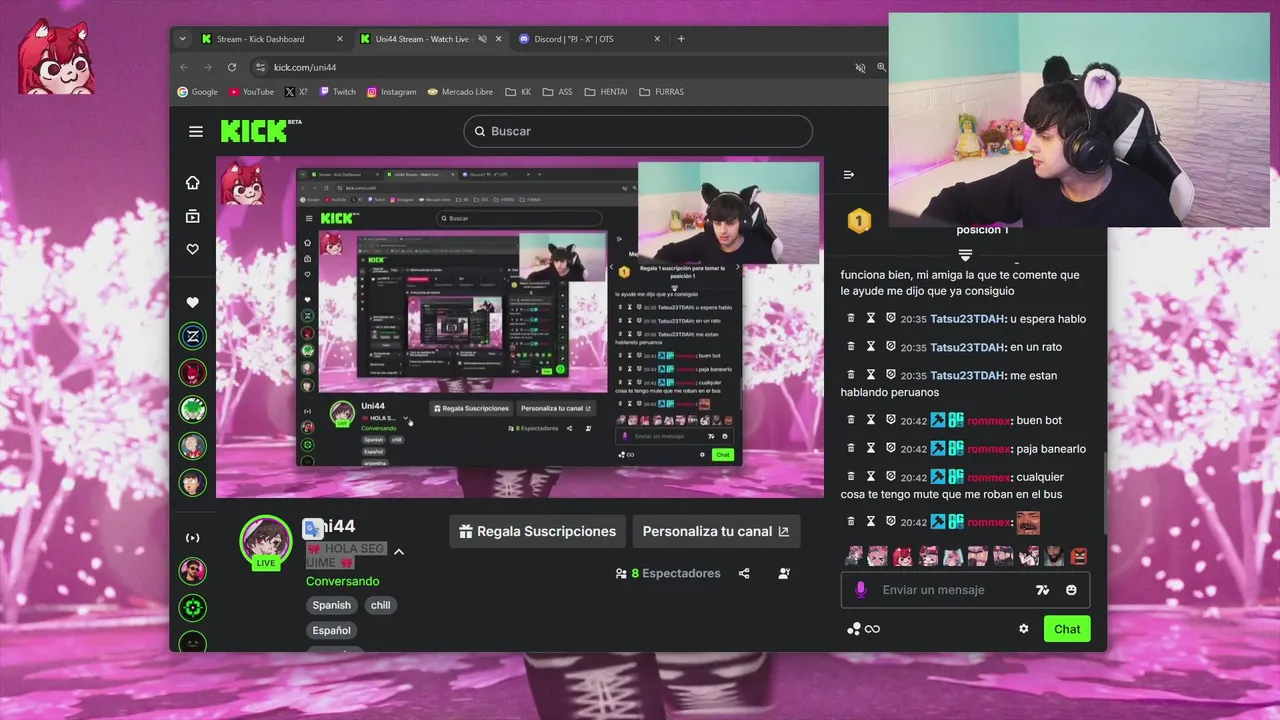Select the chill tag
This screenshot has height=720, width=1280.
click(381, 605)
